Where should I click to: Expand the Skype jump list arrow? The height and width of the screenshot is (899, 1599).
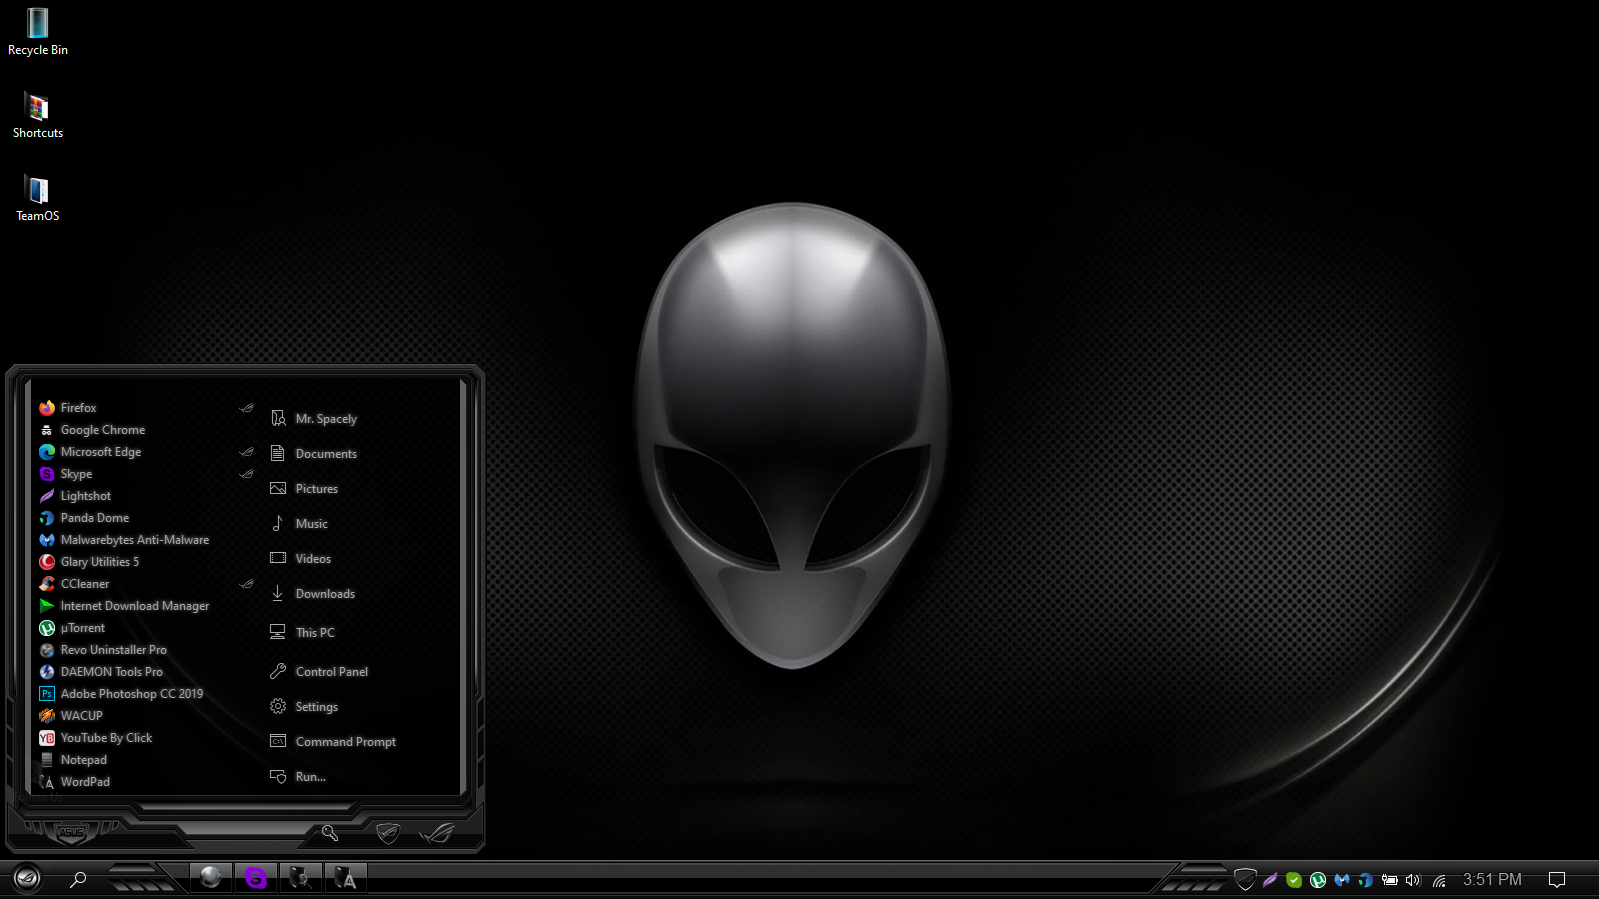tap(247, 474)
